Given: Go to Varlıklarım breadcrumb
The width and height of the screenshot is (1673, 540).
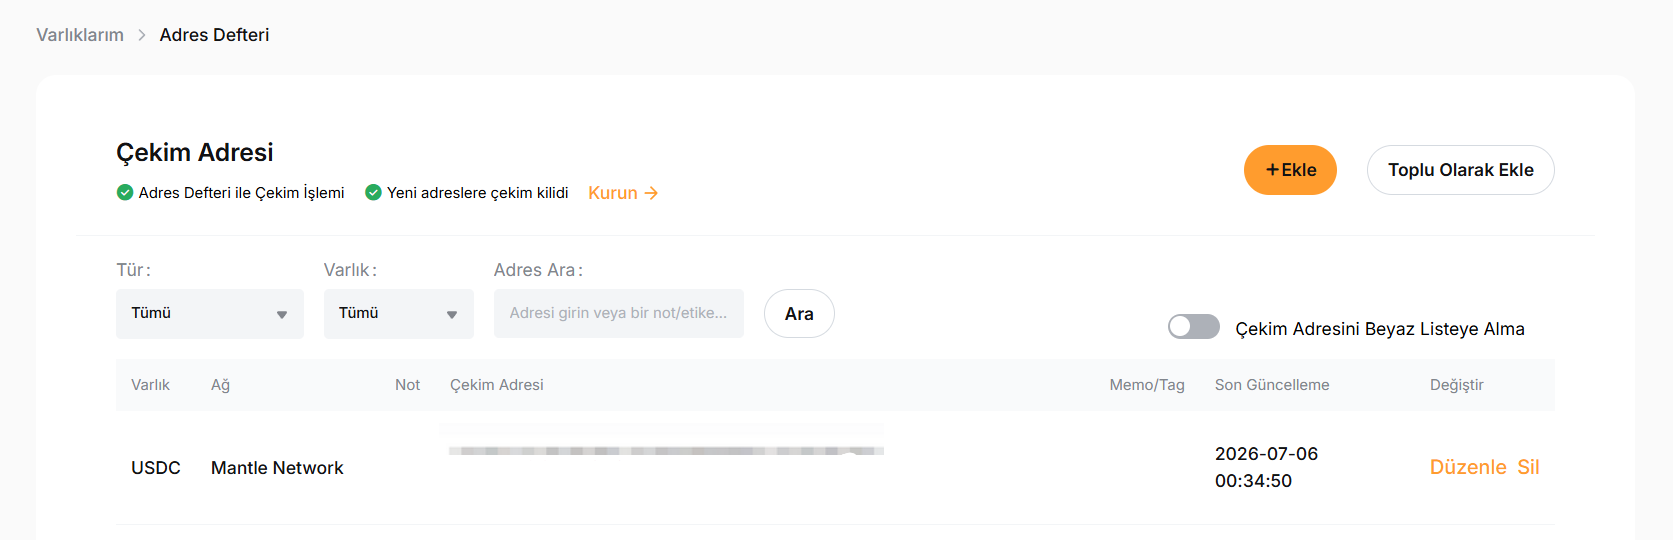Looking at the screenshot, I should click(80, 35).
